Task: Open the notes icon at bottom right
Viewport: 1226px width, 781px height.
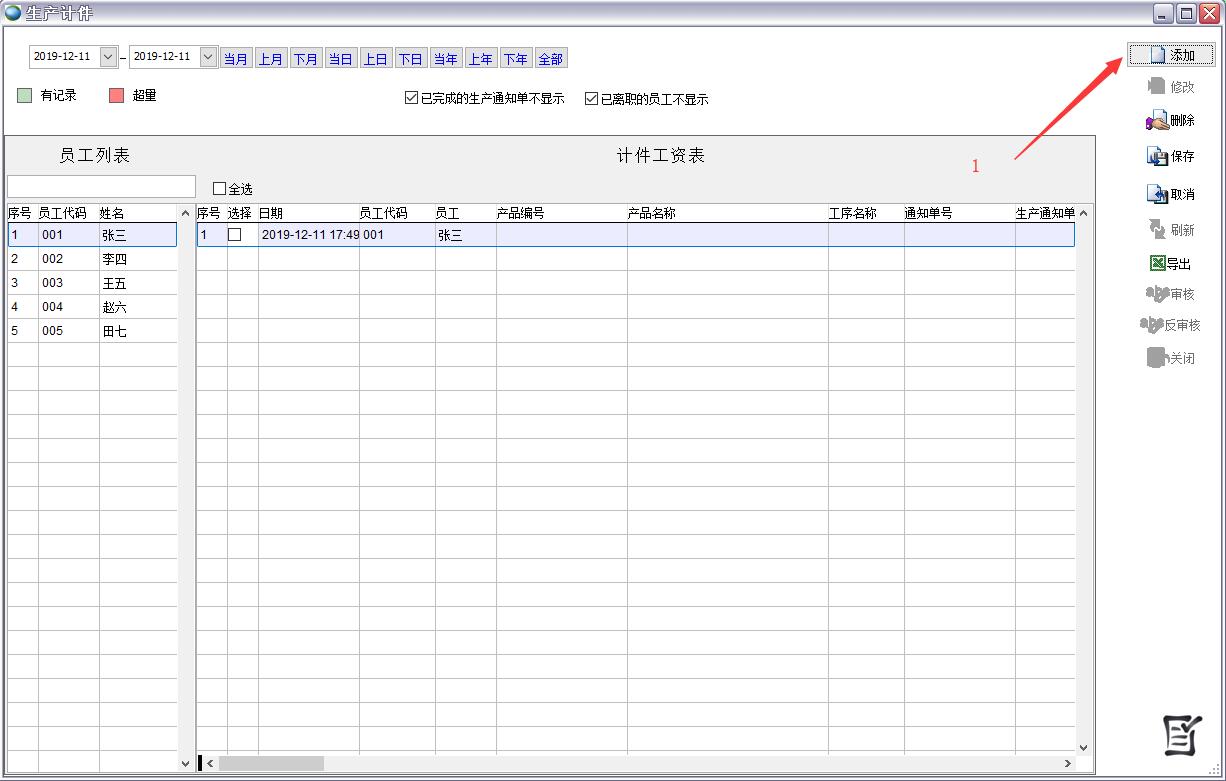Action: point(1183,736)
